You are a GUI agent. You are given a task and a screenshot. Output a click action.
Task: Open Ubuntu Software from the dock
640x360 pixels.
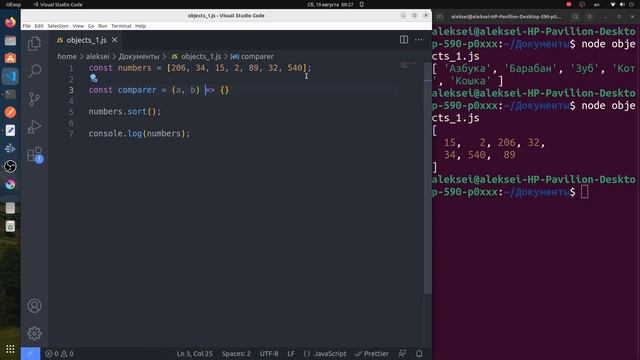point(10,58)
